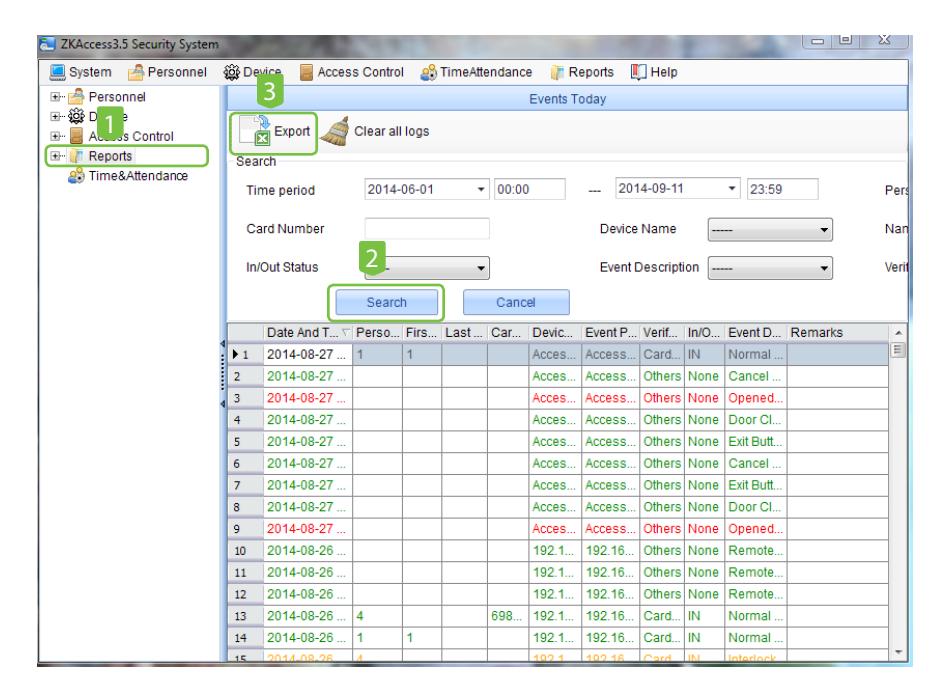The width and height of the screenshot is (946, 700).
Task: Open the In/Out Status dropdown
Action: (x=427, y=268)
